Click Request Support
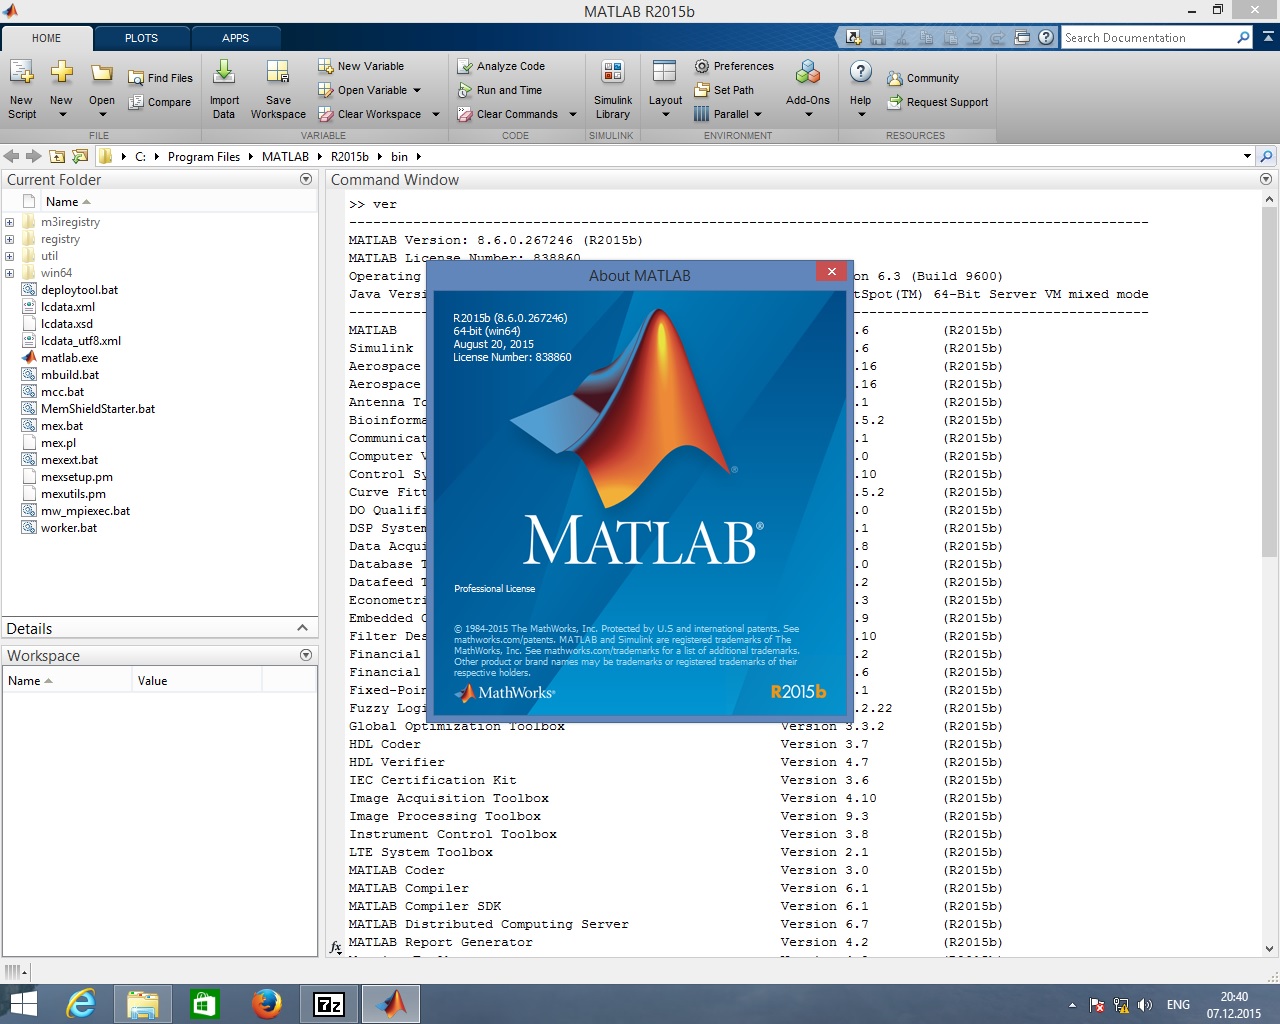Screen dimensions: 1280x1024 tap(937, 102)
